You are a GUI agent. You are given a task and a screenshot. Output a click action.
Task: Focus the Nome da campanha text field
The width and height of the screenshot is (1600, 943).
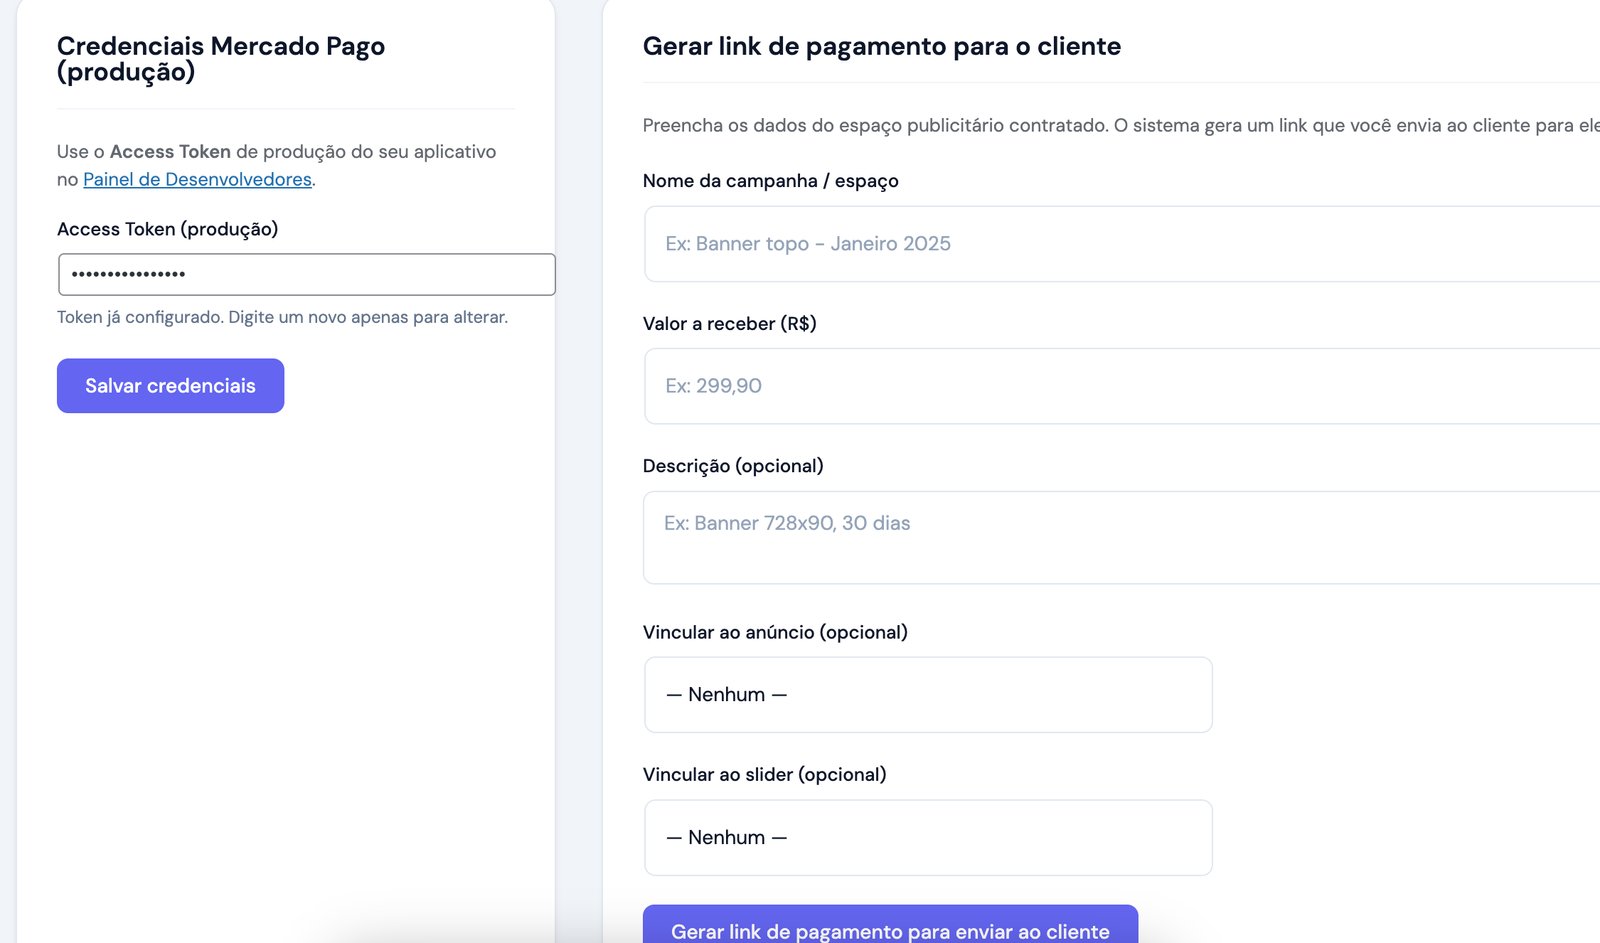1120,244
